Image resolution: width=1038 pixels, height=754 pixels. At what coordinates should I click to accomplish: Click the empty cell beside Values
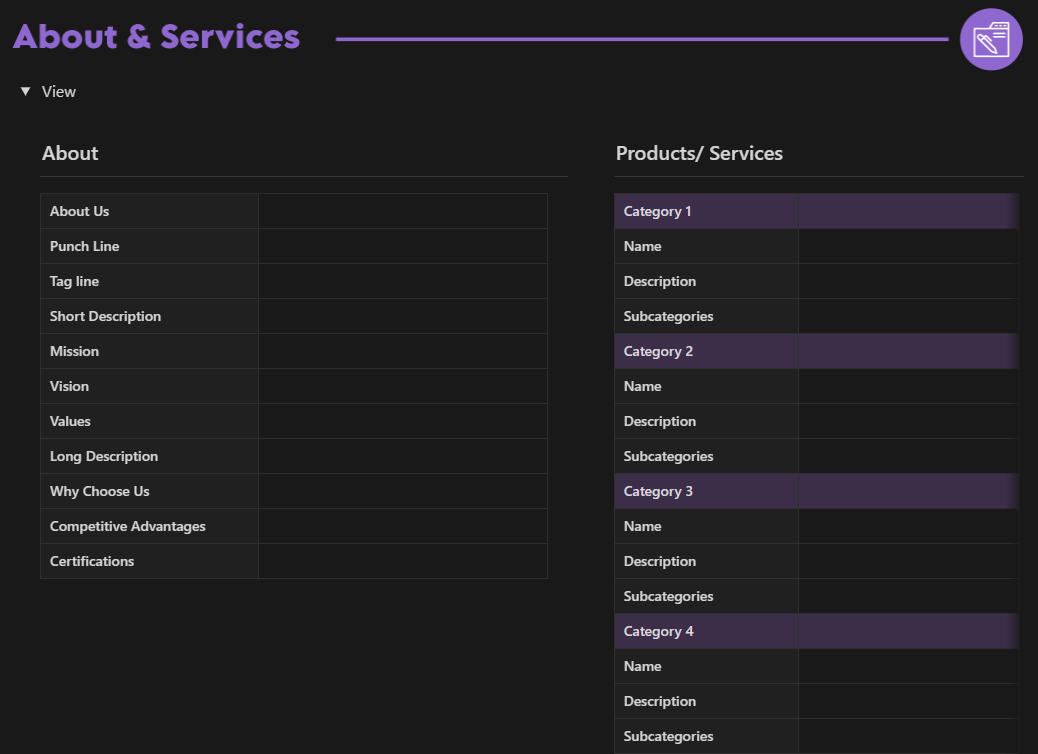click(x=402, y=421)
